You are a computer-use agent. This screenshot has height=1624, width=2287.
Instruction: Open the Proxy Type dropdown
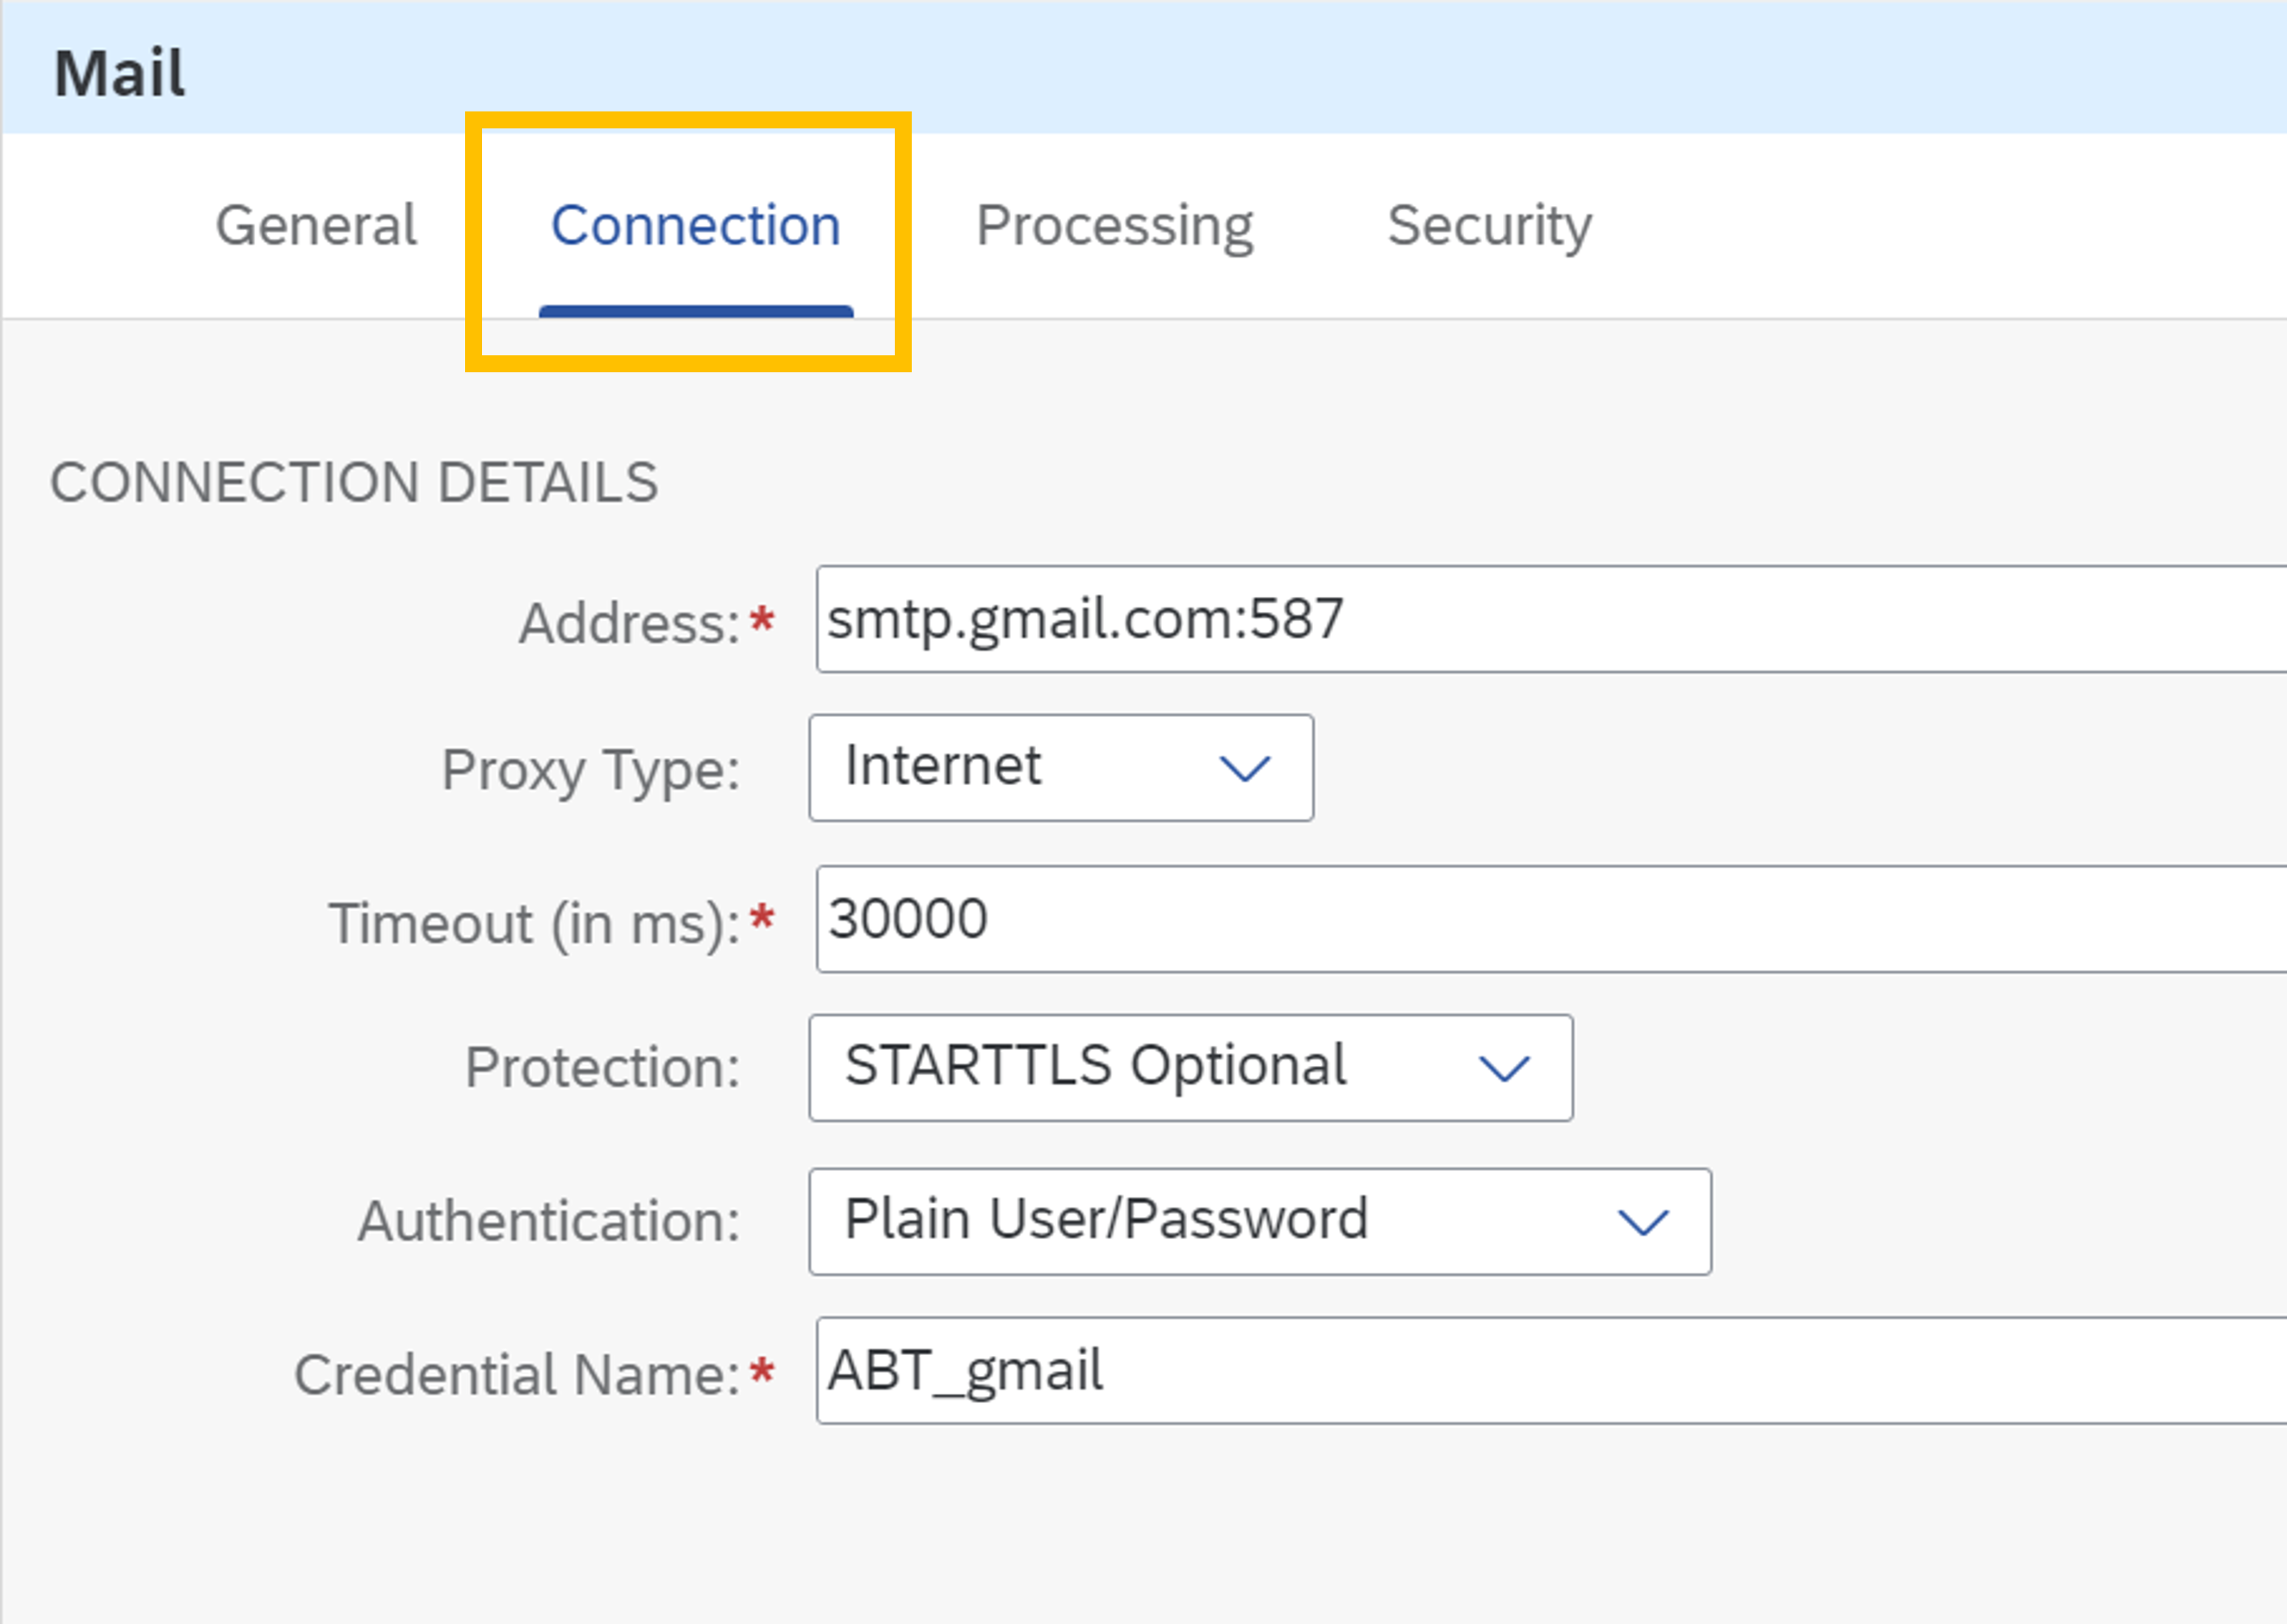pyautogui.click(x=1061, y=768)
